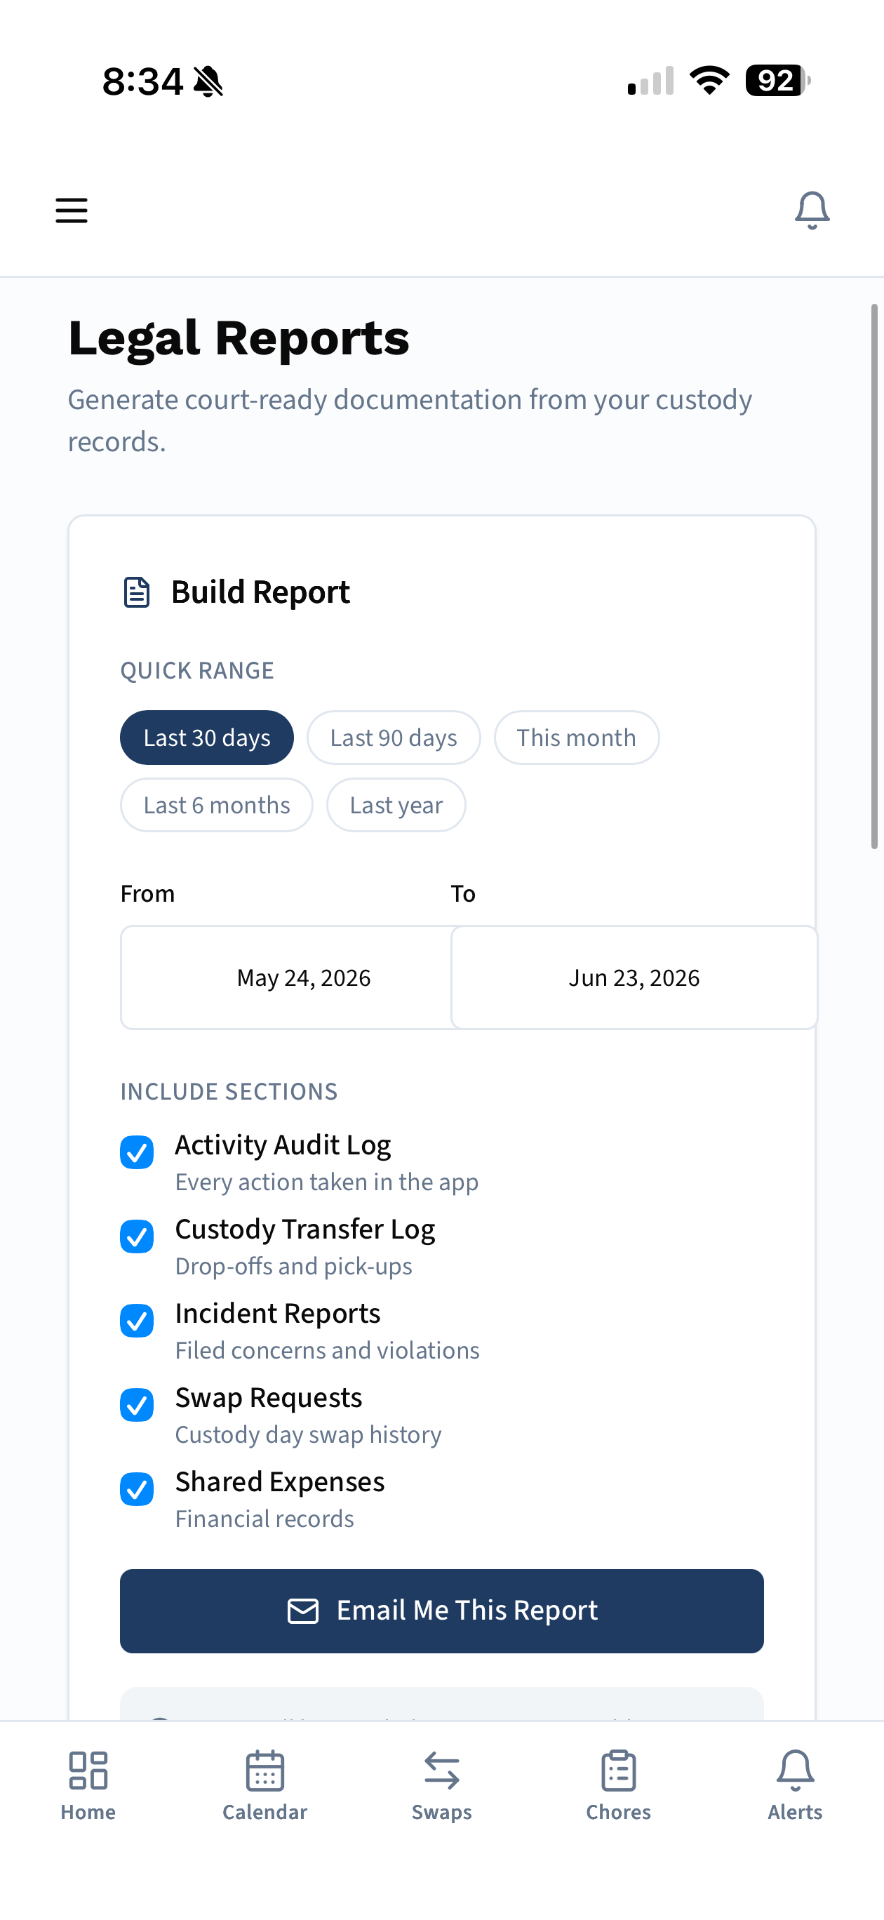The image size is (884, 1920).
Task: Tap the INCLUDE SECTIONS label
Action: (x=229, y=1092)
